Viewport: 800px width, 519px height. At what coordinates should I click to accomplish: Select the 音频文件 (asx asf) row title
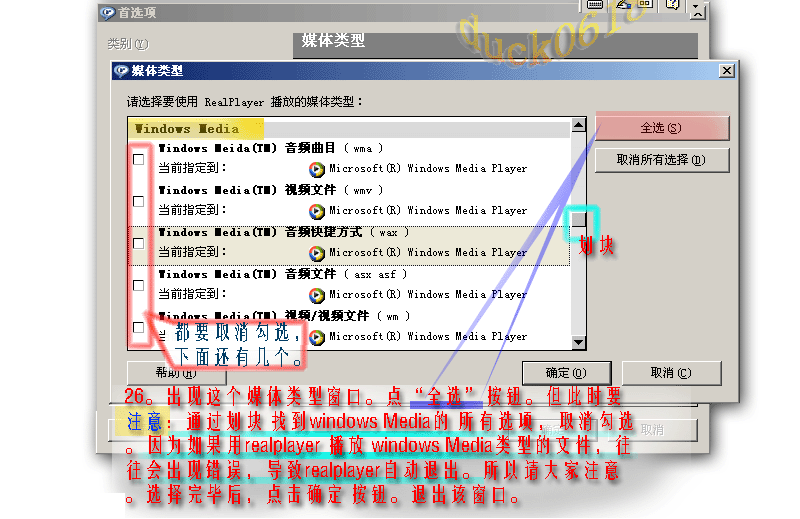(x=283, y=274)
